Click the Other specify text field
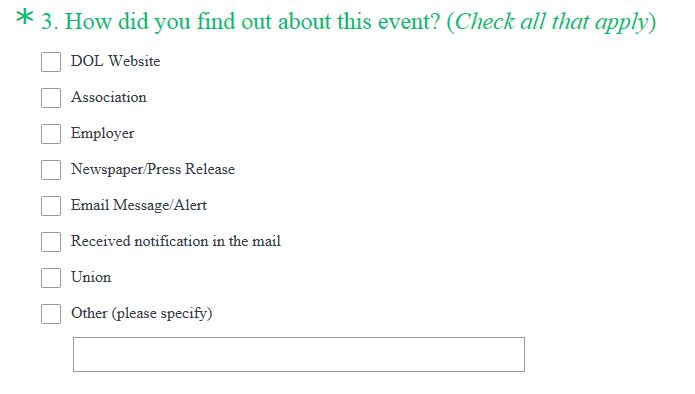 (299, 355)
